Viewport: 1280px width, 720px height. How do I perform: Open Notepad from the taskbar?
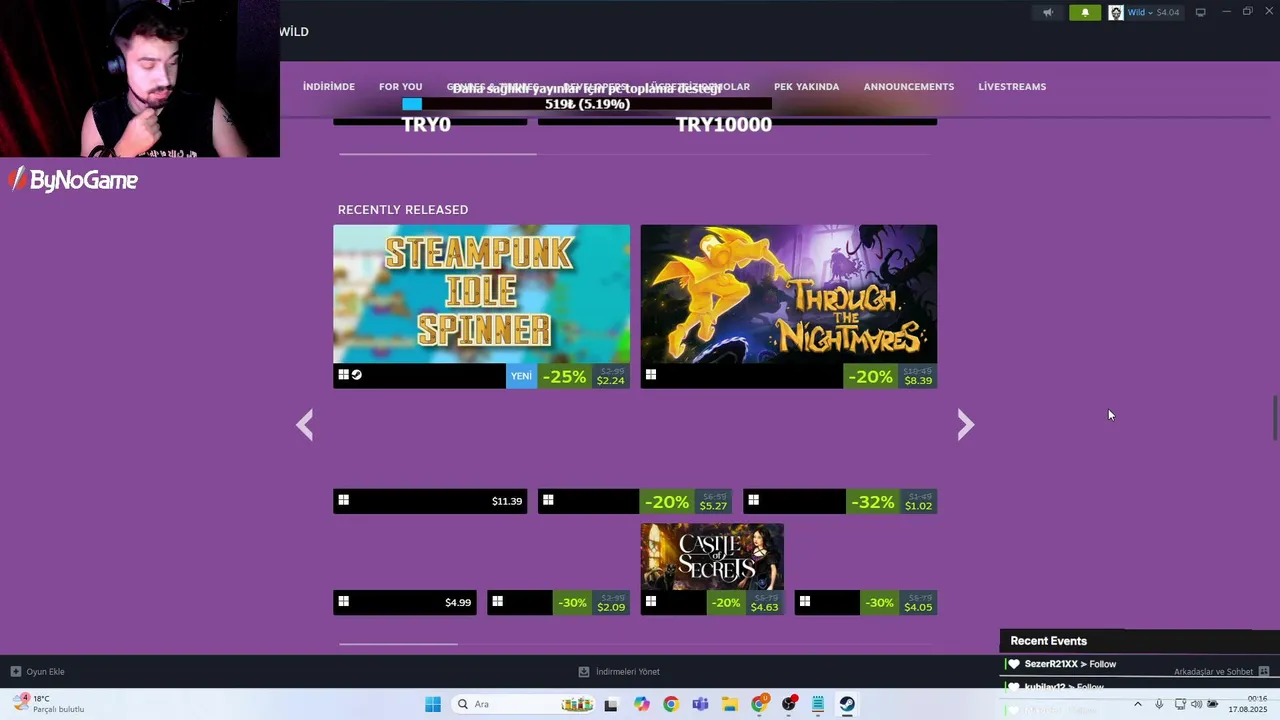pyautogui.click(x=818, y=704)
